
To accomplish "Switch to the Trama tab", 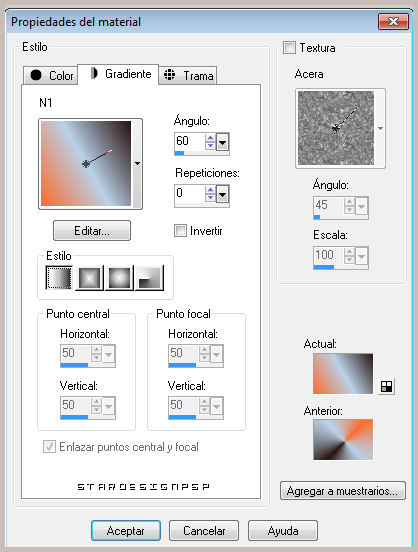I will (188, 75).
